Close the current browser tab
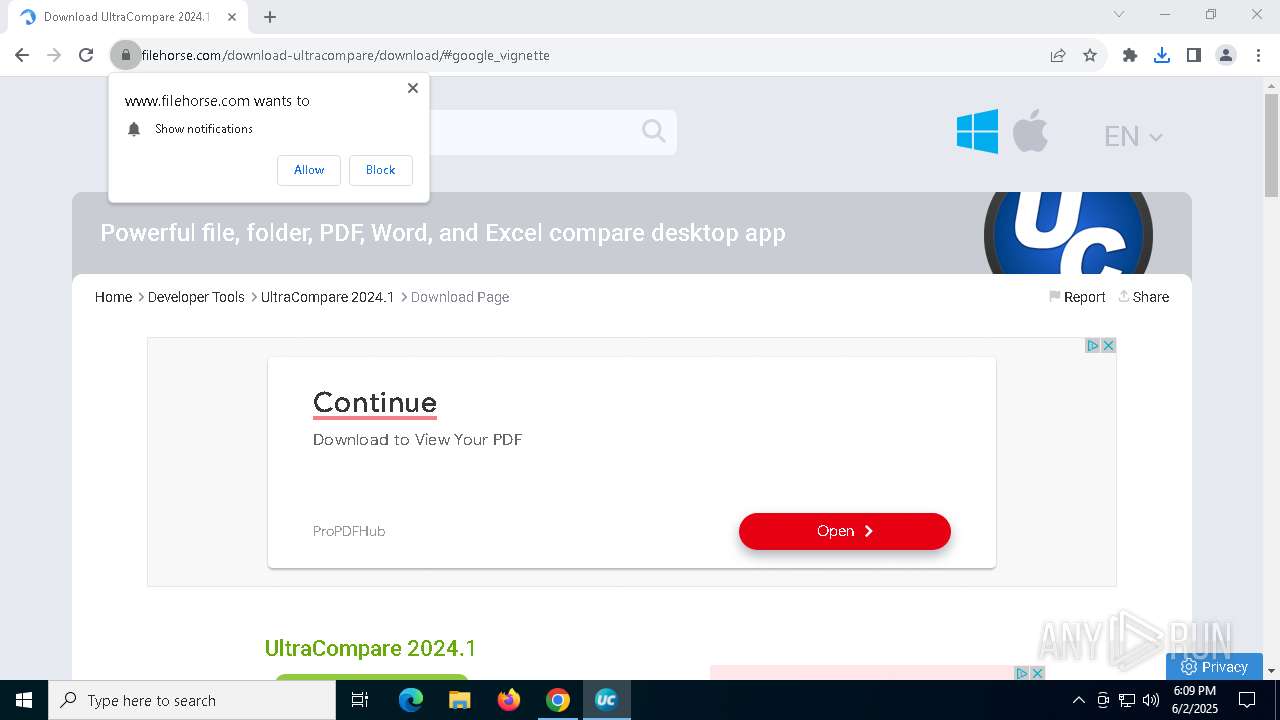 (232, 17)
